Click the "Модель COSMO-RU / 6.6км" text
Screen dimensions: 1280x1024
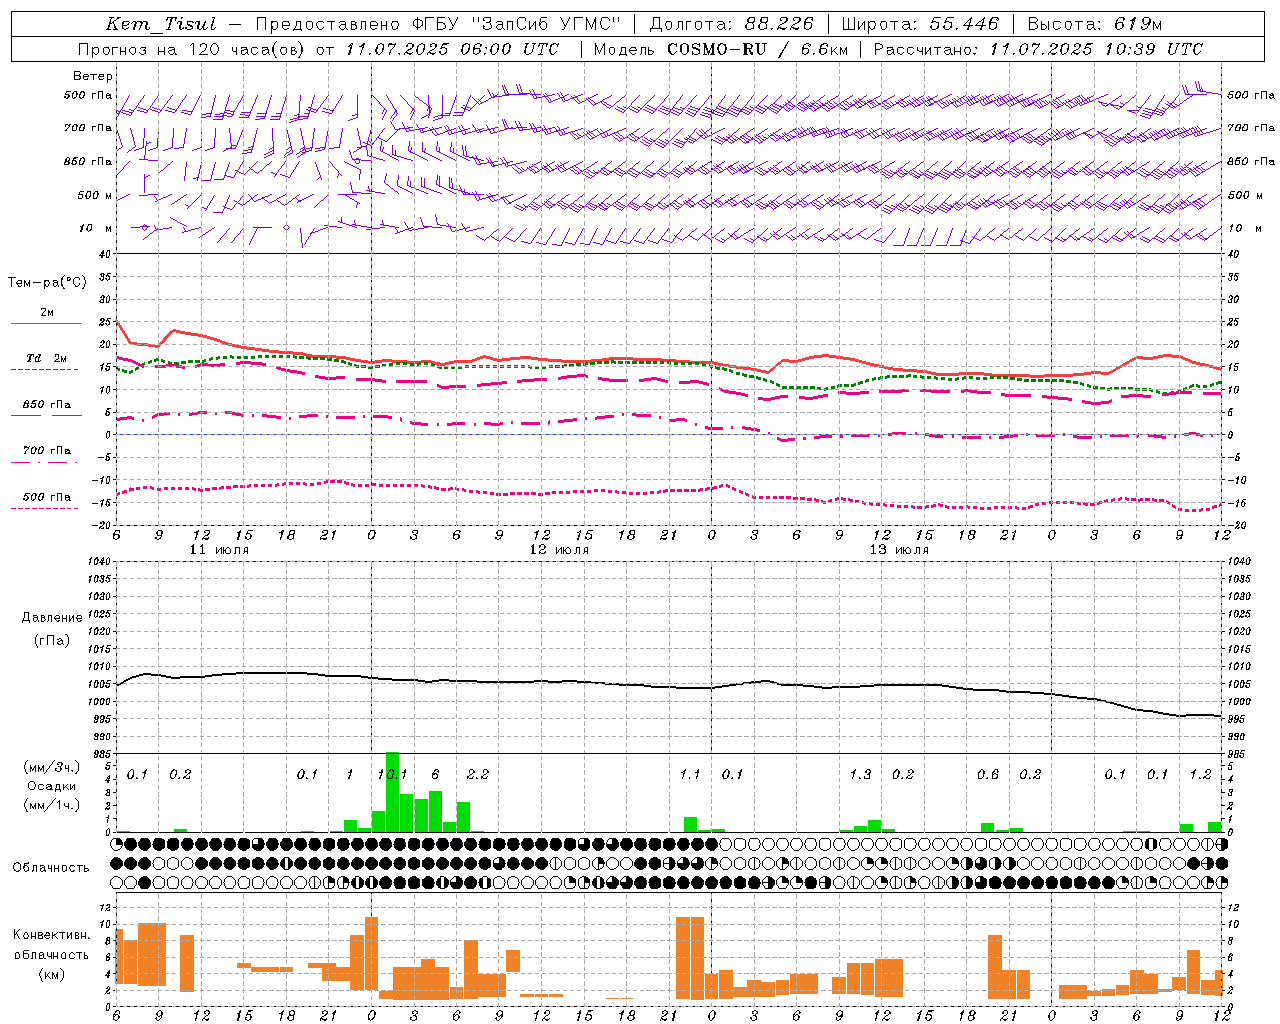pyautogui.click(x=720, y=49)
